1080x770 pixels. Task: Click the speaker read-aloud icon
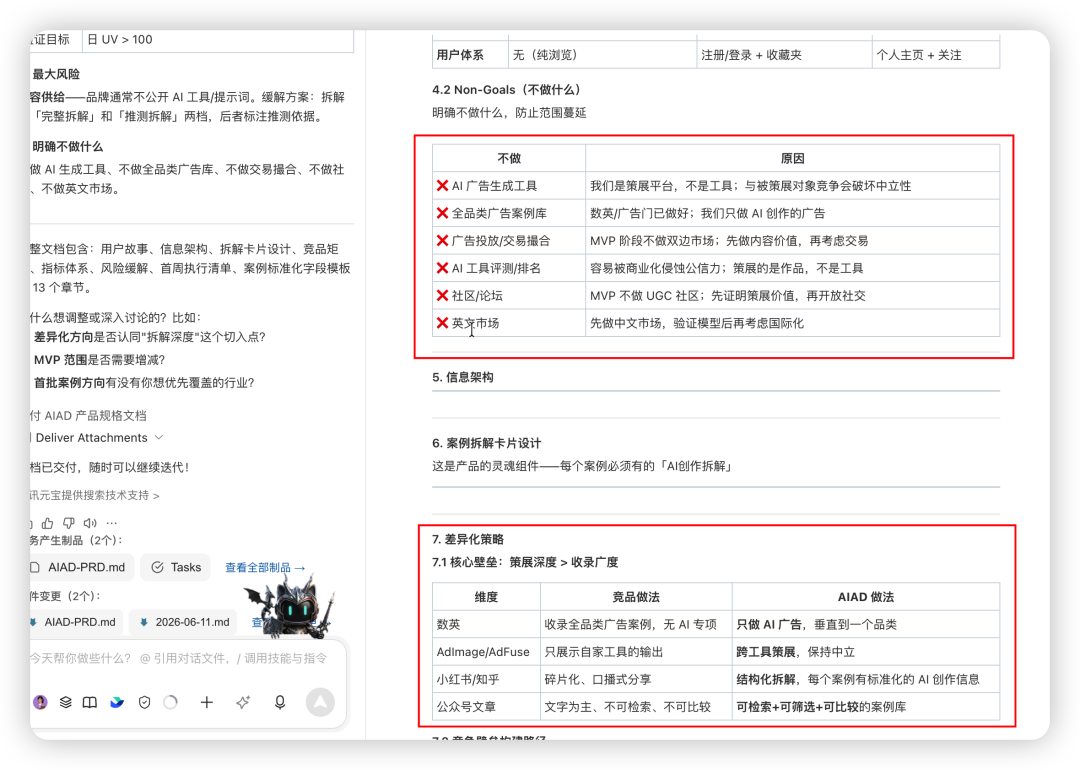(x=90, y=523)
